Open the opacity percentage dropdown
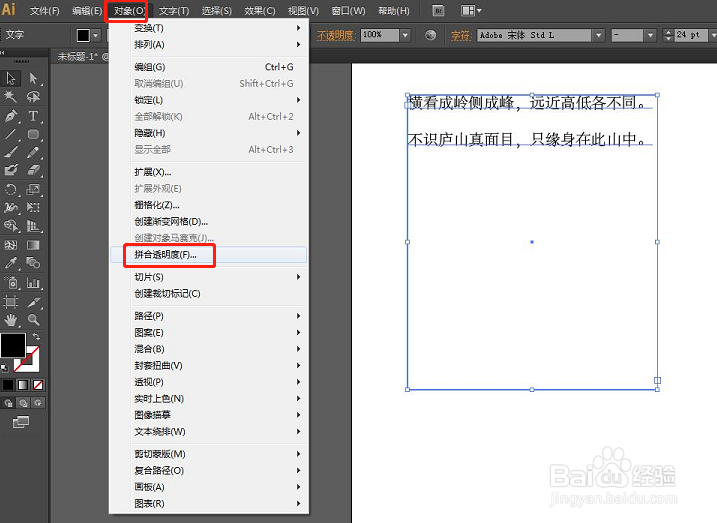The image size is (717, 523). (x=405, y=35)
